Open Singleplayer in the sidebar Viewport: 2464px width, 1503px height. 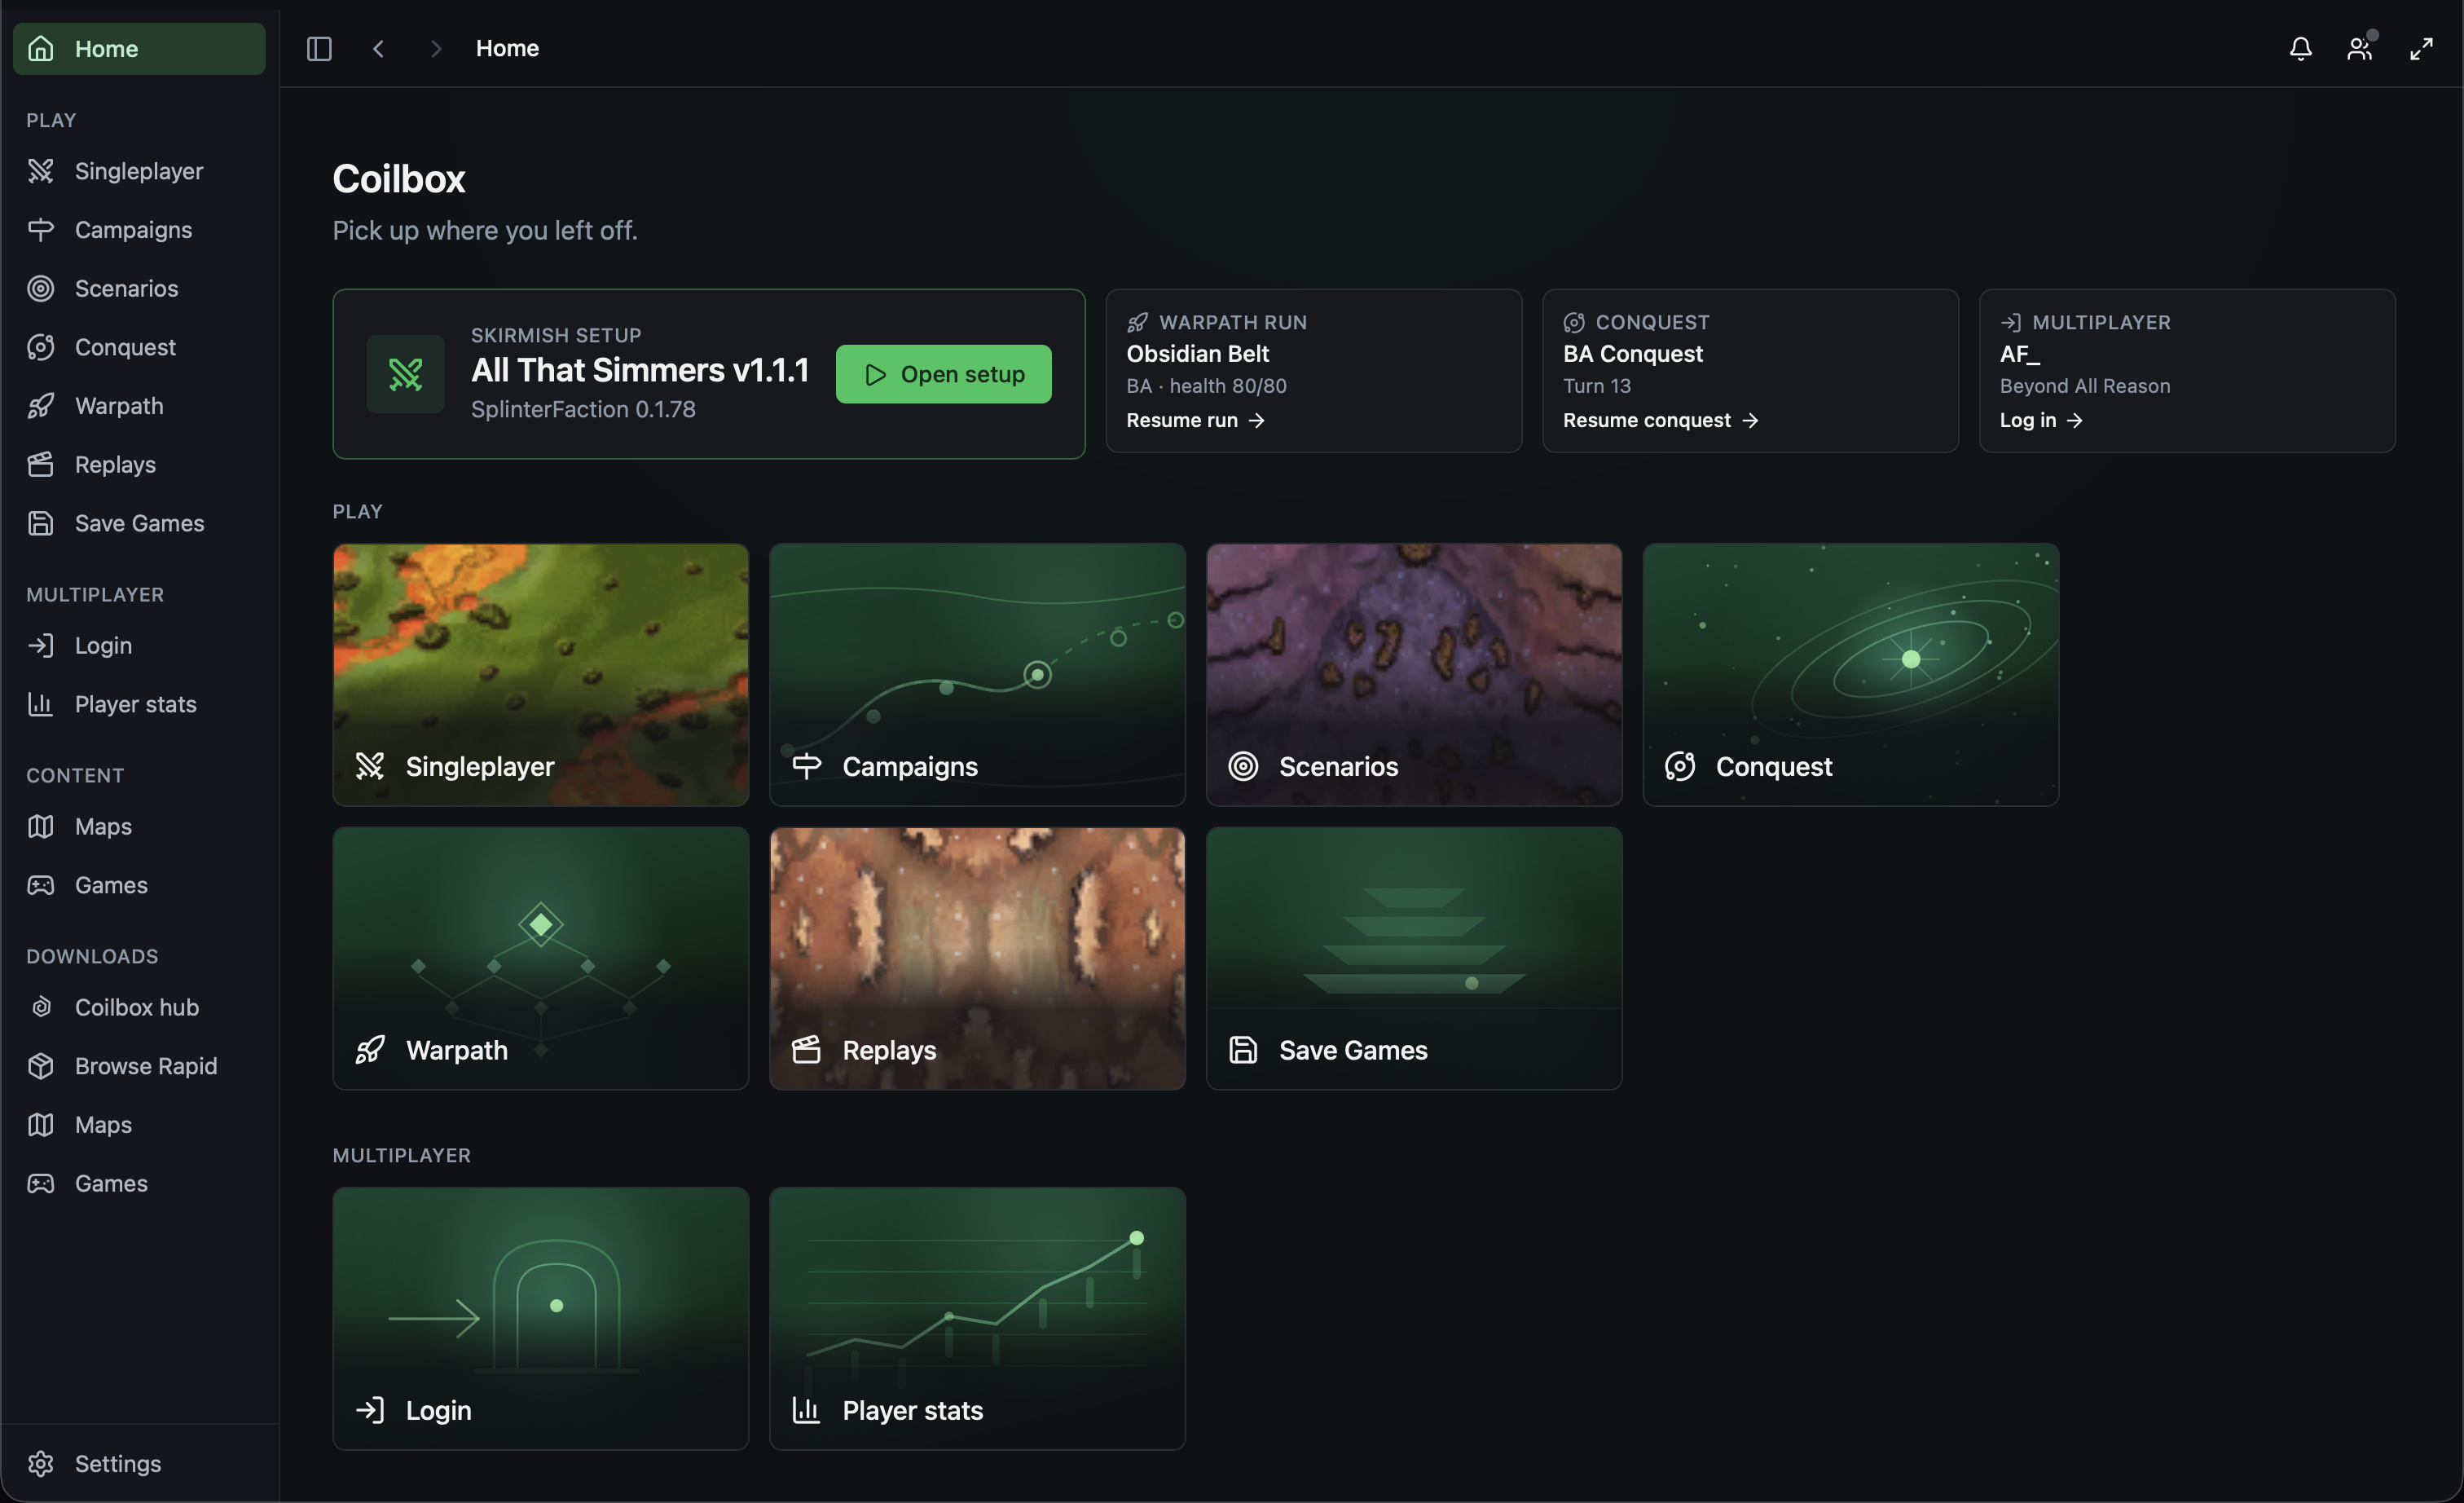139,171
